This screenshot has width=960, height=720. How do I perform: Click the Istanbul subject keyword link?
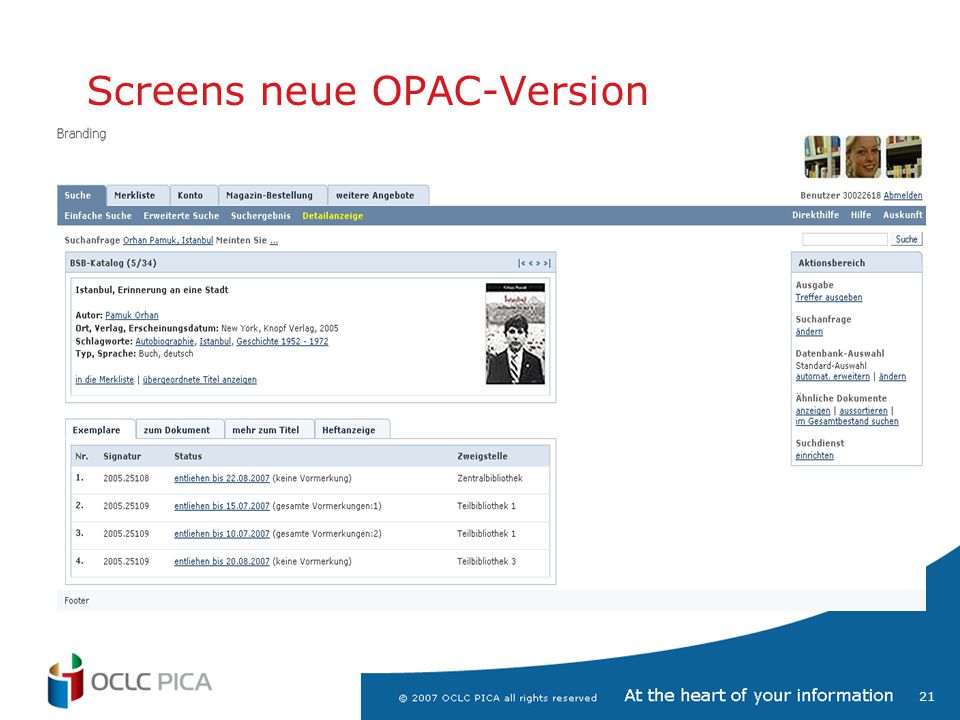click(216, 341)
